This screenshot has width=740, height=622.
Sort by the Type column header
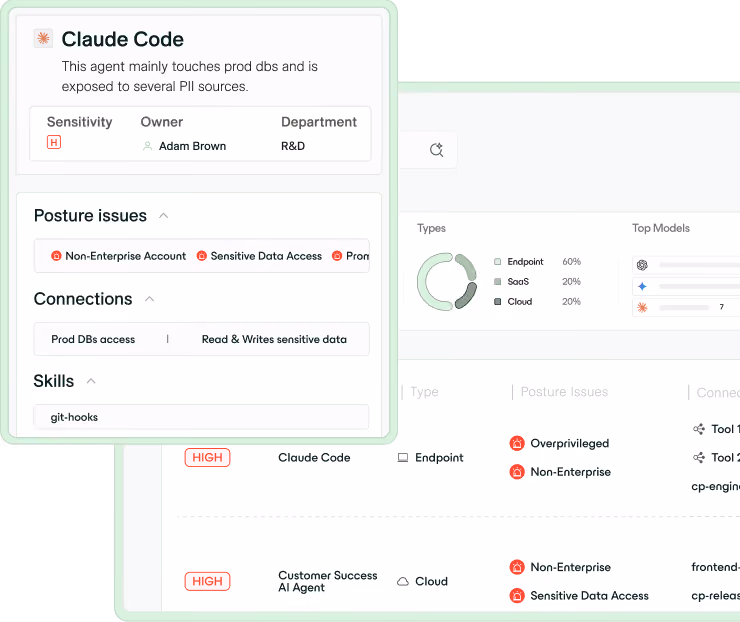[424, 392]
